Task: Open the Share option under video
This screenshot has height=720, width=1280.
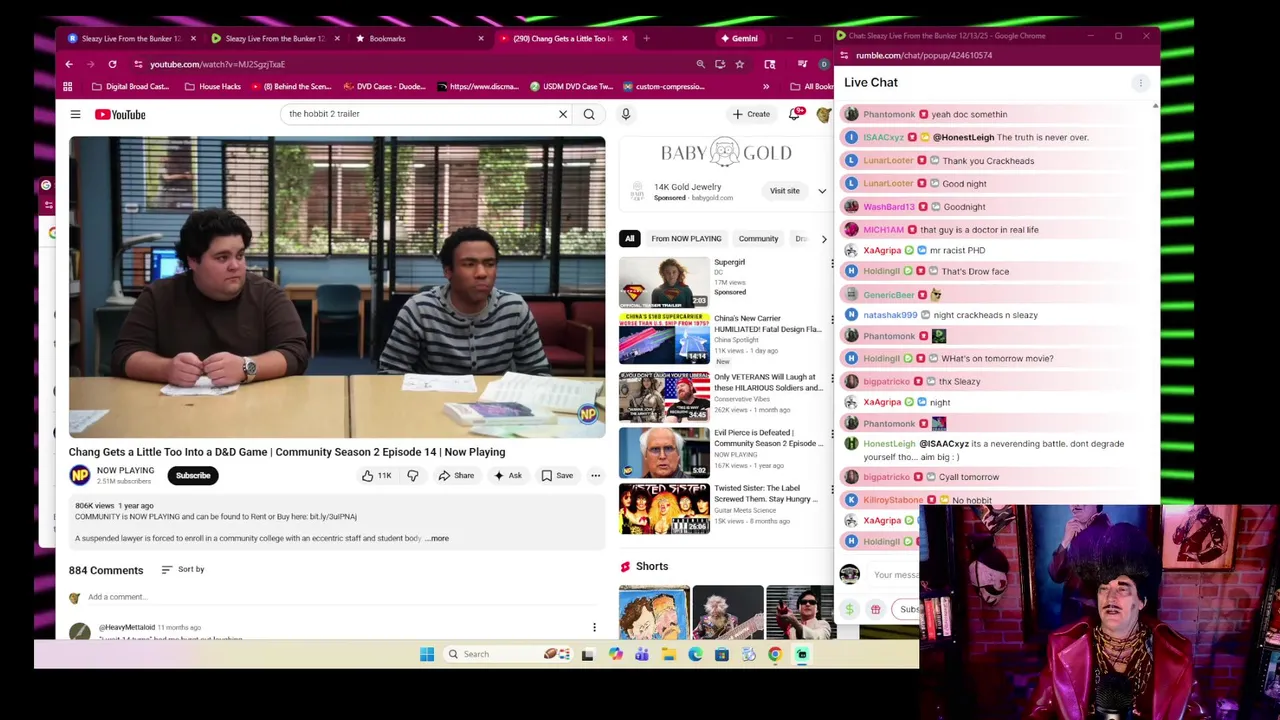Action: 456,476
